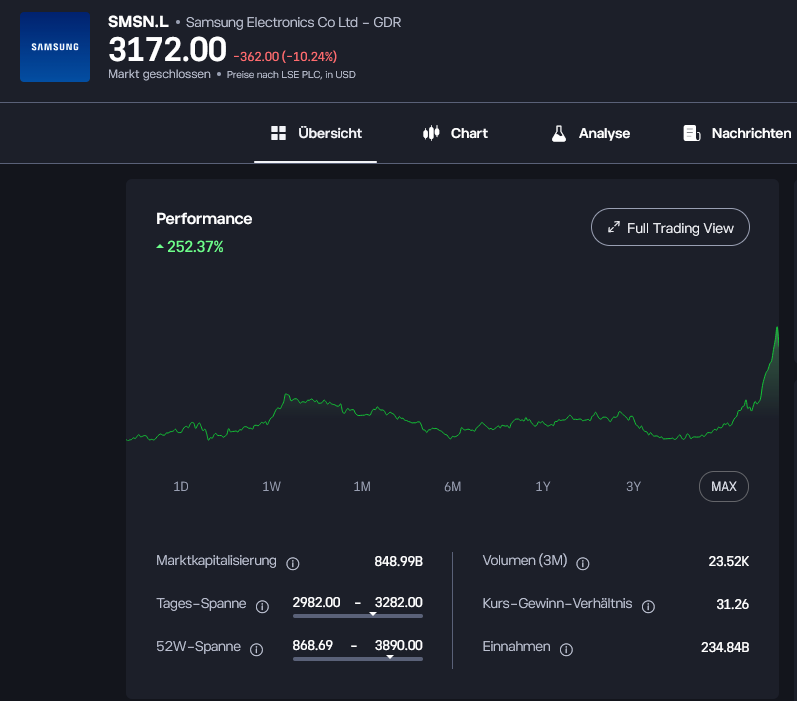This screenshot has width=797, height=701.
Task: Click the 3172.00 price value
Action: pos(167,50)
